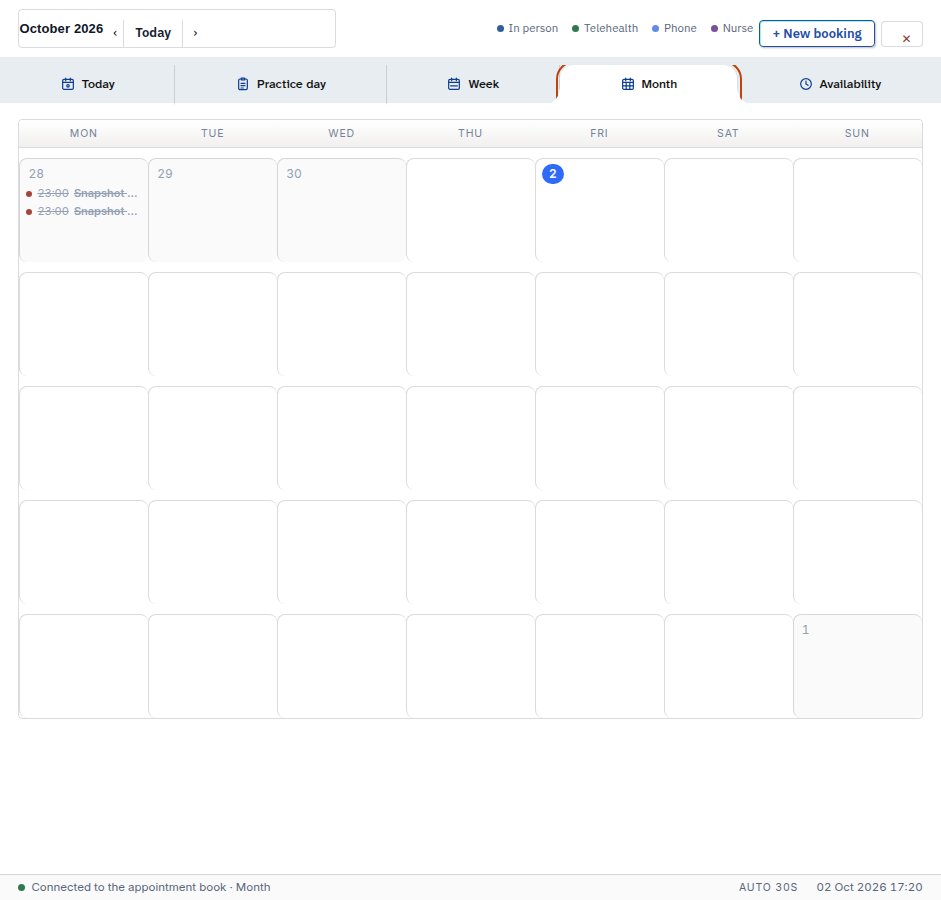Click the TUE column header

click(x=212, y=133)
